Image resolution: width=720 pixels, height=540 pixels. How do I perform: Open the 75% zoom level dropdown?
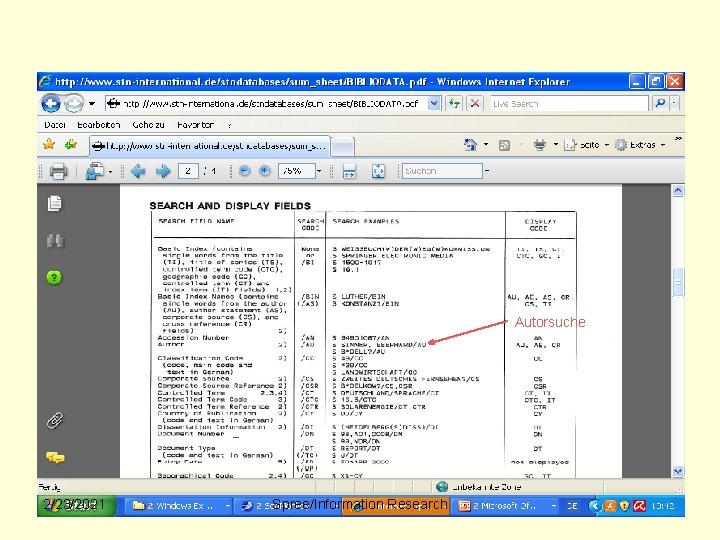pyautogui.click(x=319, y=171)
